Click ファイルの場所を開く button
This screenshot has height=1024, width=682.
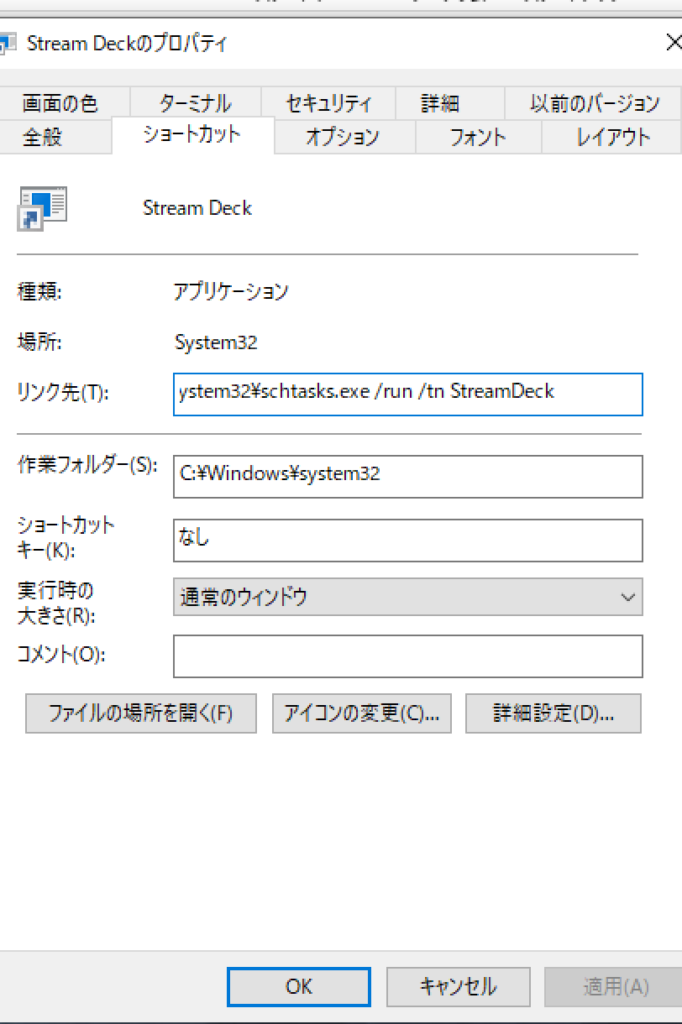pyautogui.click(x=140, y=713)
